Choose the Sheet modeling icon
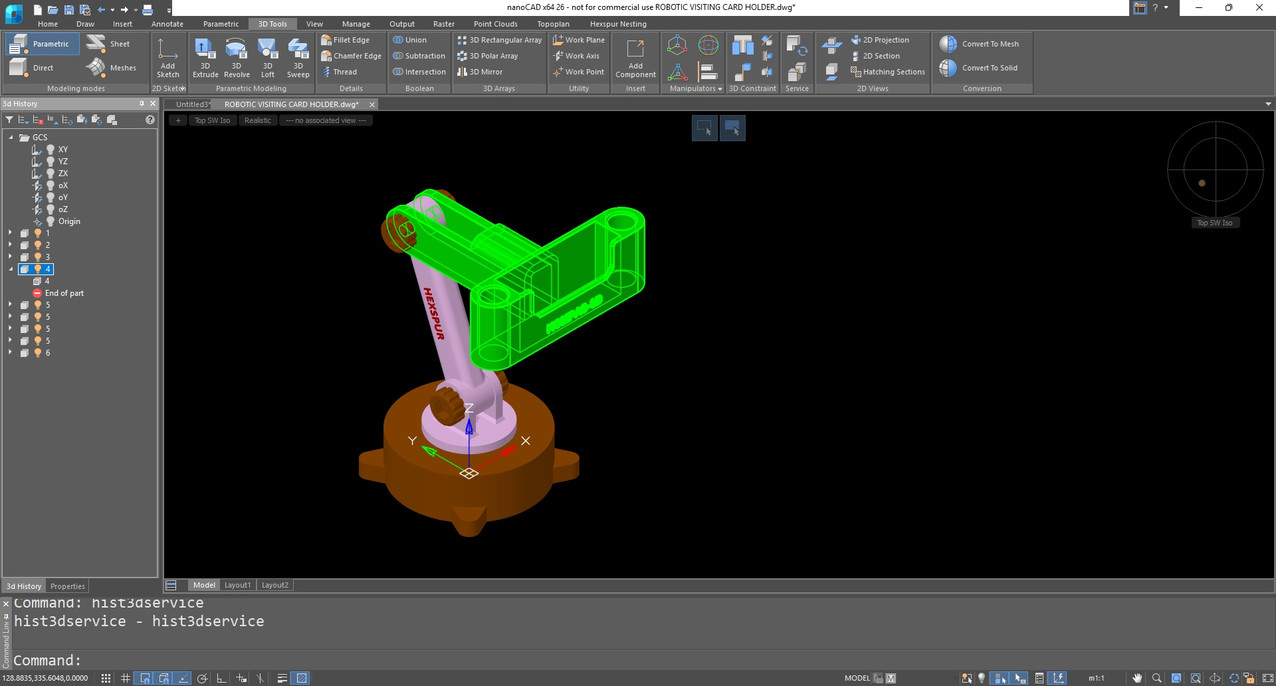The image size is (1276, 686). click(96, 43)
